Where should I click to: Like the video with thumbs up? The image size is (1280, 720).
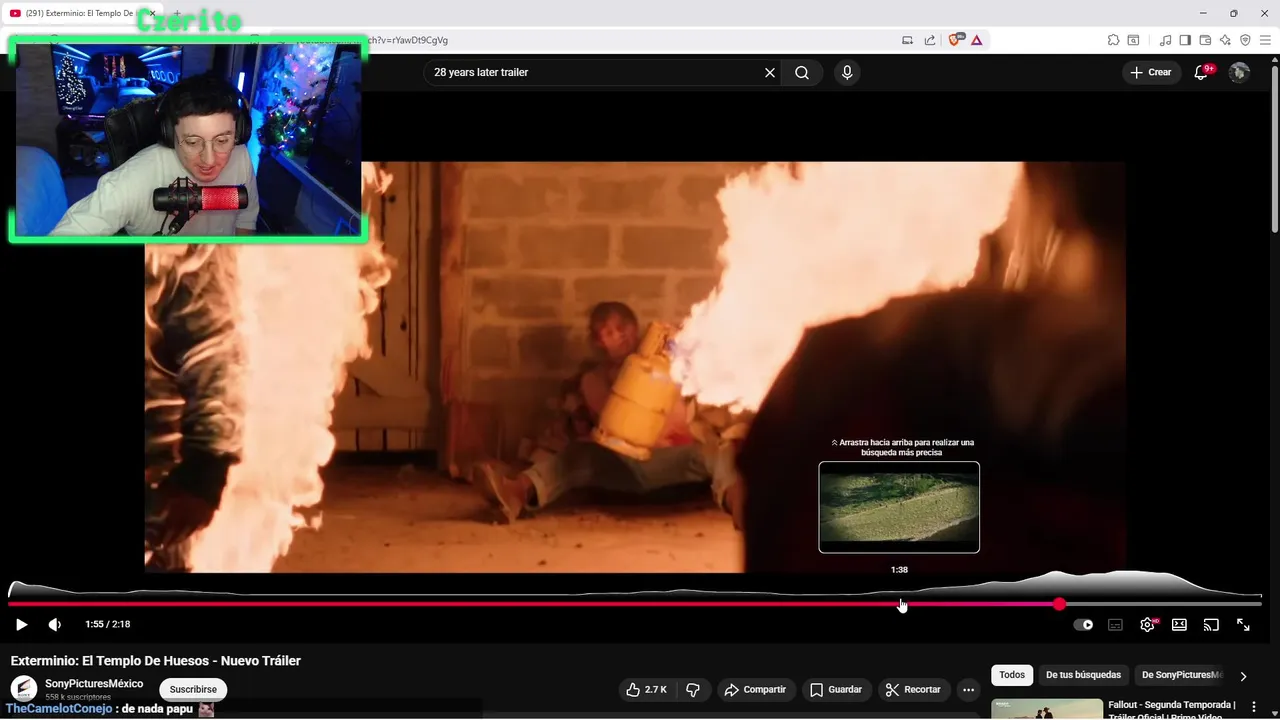click(x=647, y=689)
